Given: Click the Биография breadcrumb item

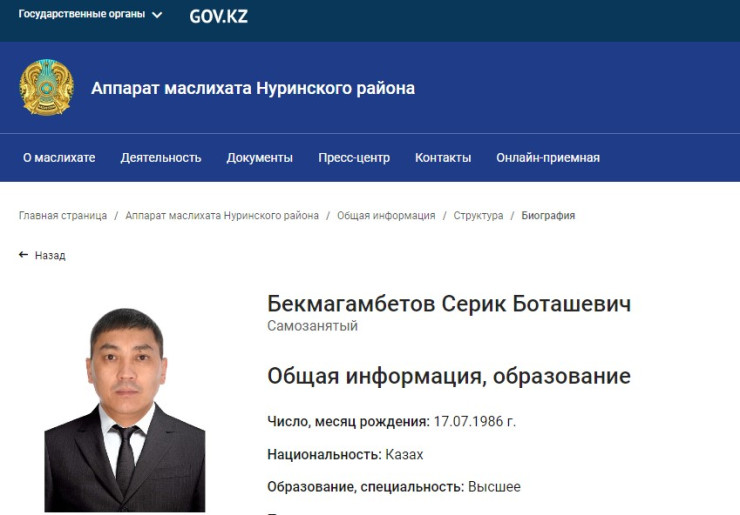Looking at the screenshot, I should click(548, 215).
